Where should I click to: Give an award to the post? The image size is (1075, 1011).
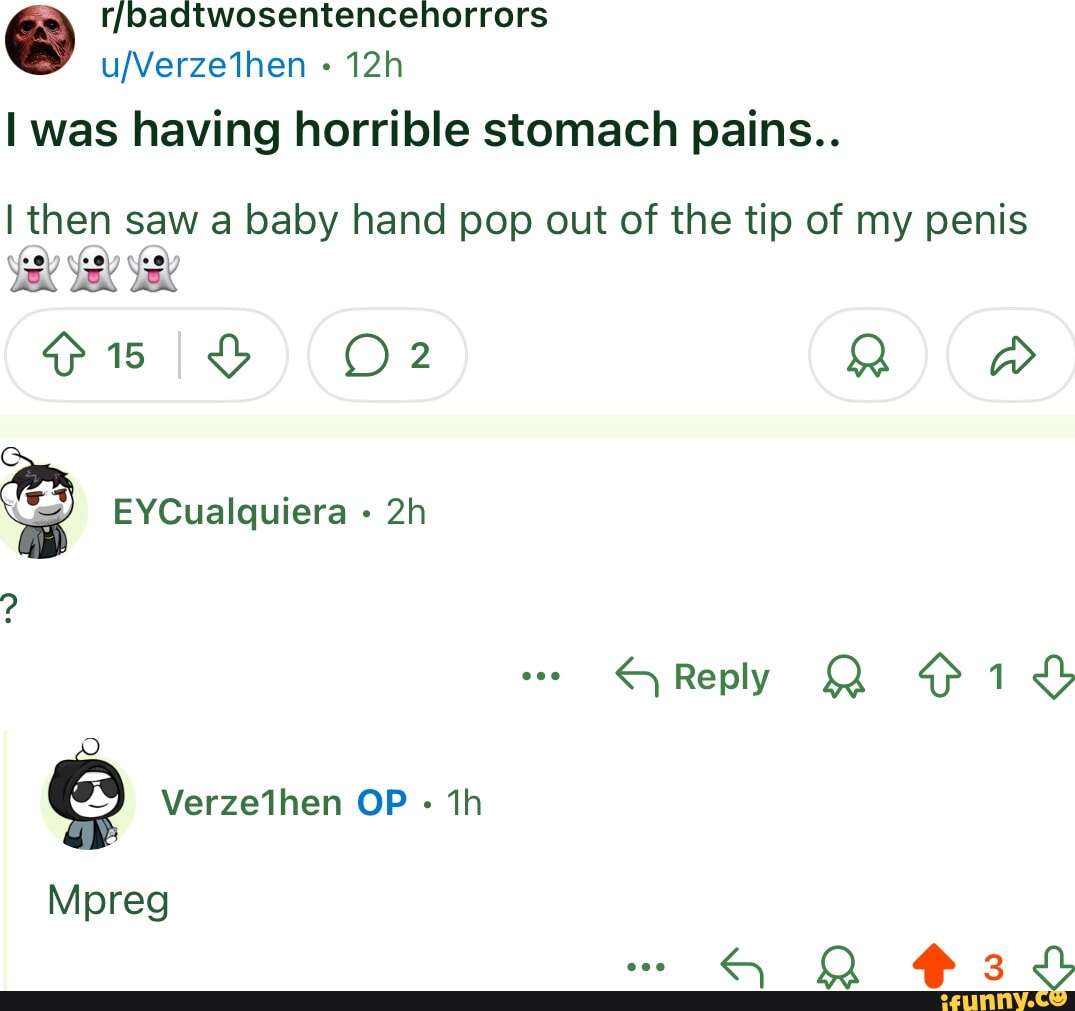(x=866, y=354)
